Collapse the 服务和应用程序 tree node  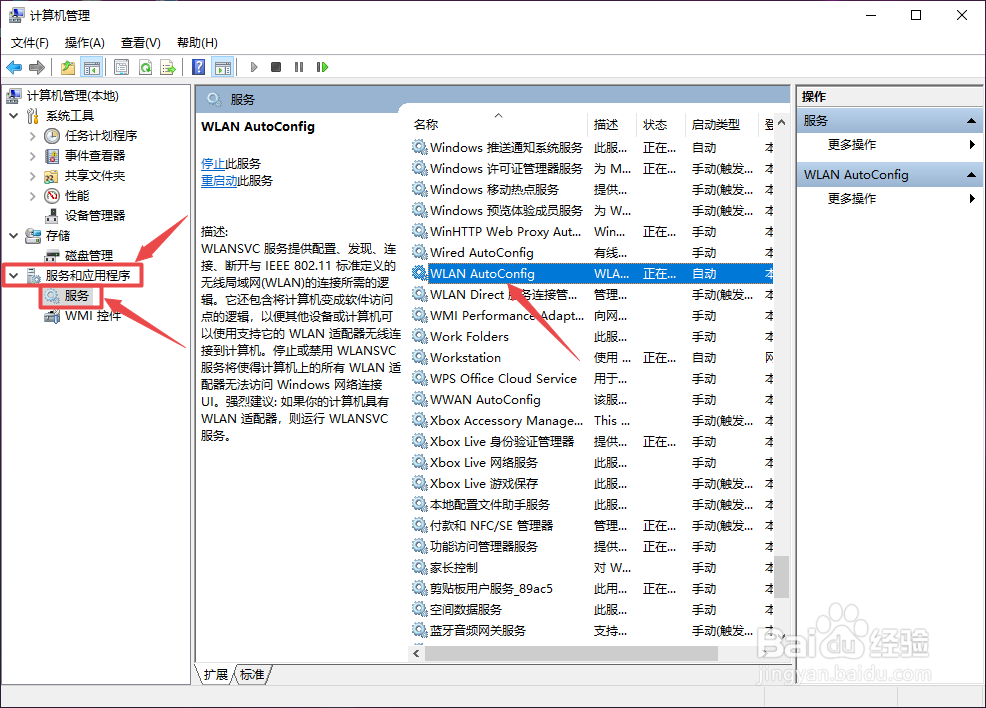tap(14, 275)
